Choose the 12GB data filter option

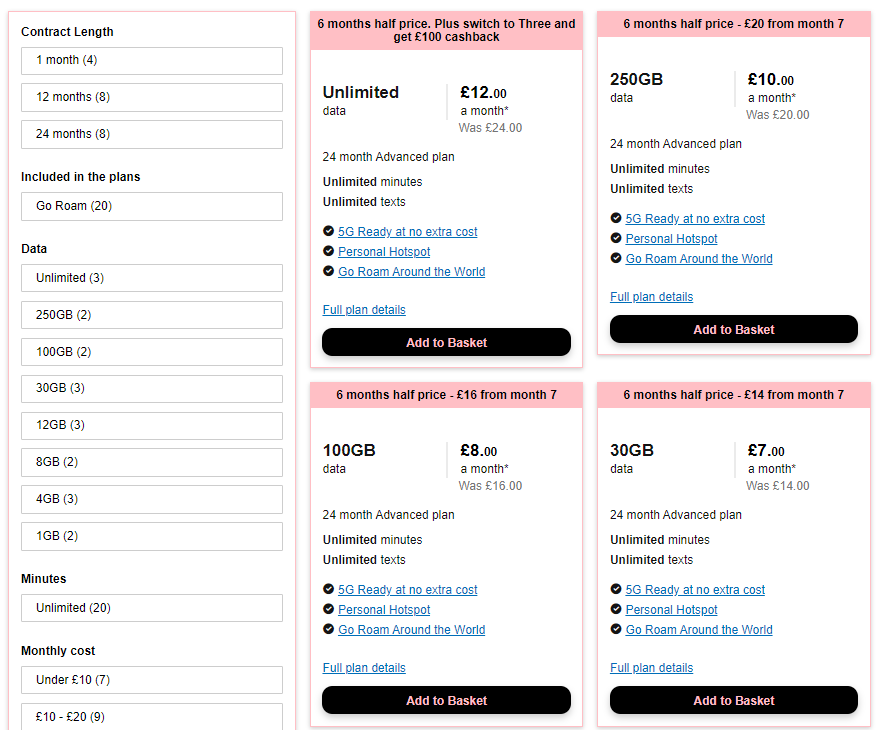pos(152,425)
